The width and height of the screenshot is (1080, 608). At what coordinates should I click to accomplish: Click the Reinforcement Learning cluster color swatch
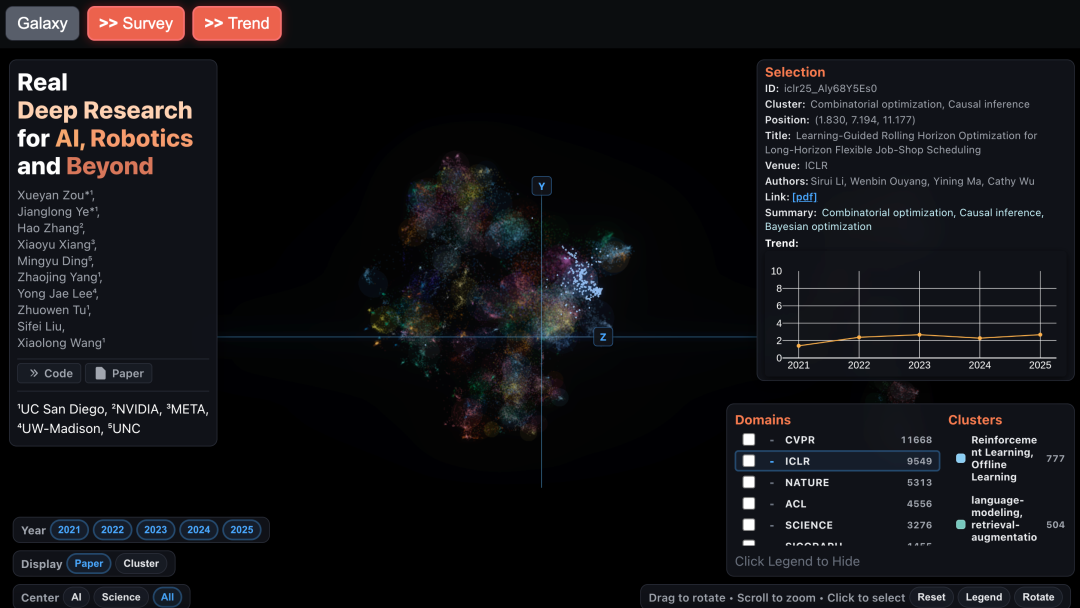click(961, 459)
